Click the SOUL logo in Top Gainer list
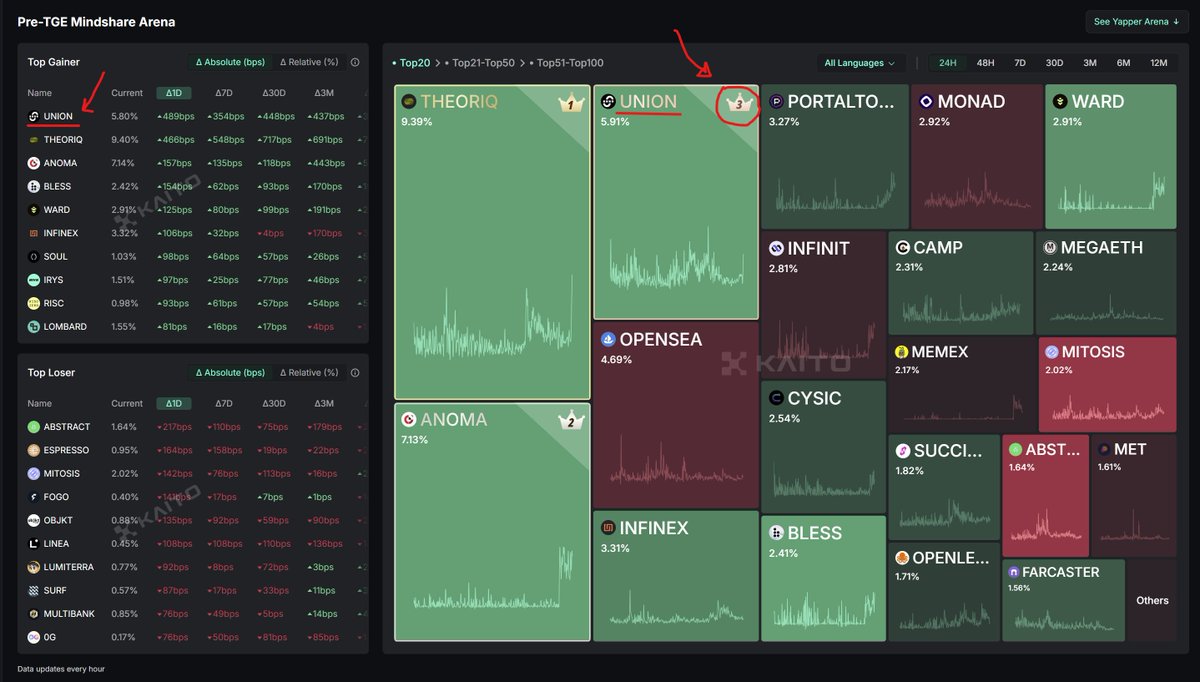The width and height of the screenshot is (1200, 682). (x=34, y=257)
